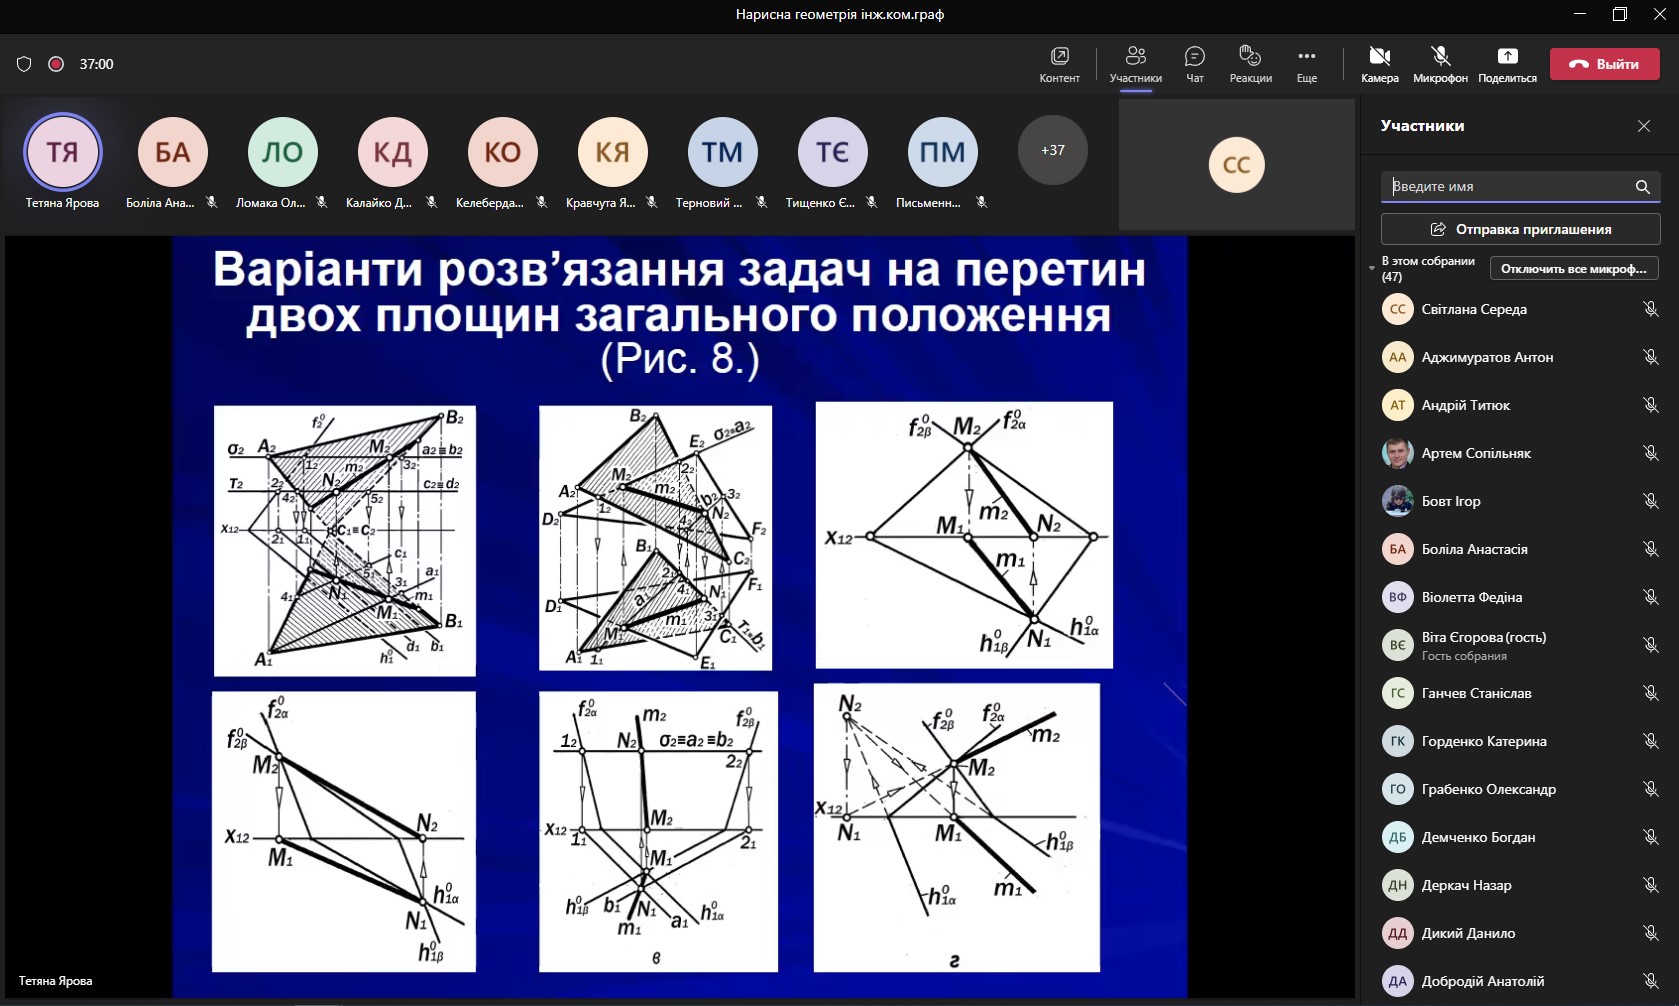1679x1006 pixels.
Task: Select Тетяна Ярова participant avatar
Action: pyautogui.click(x=63, y=152)
